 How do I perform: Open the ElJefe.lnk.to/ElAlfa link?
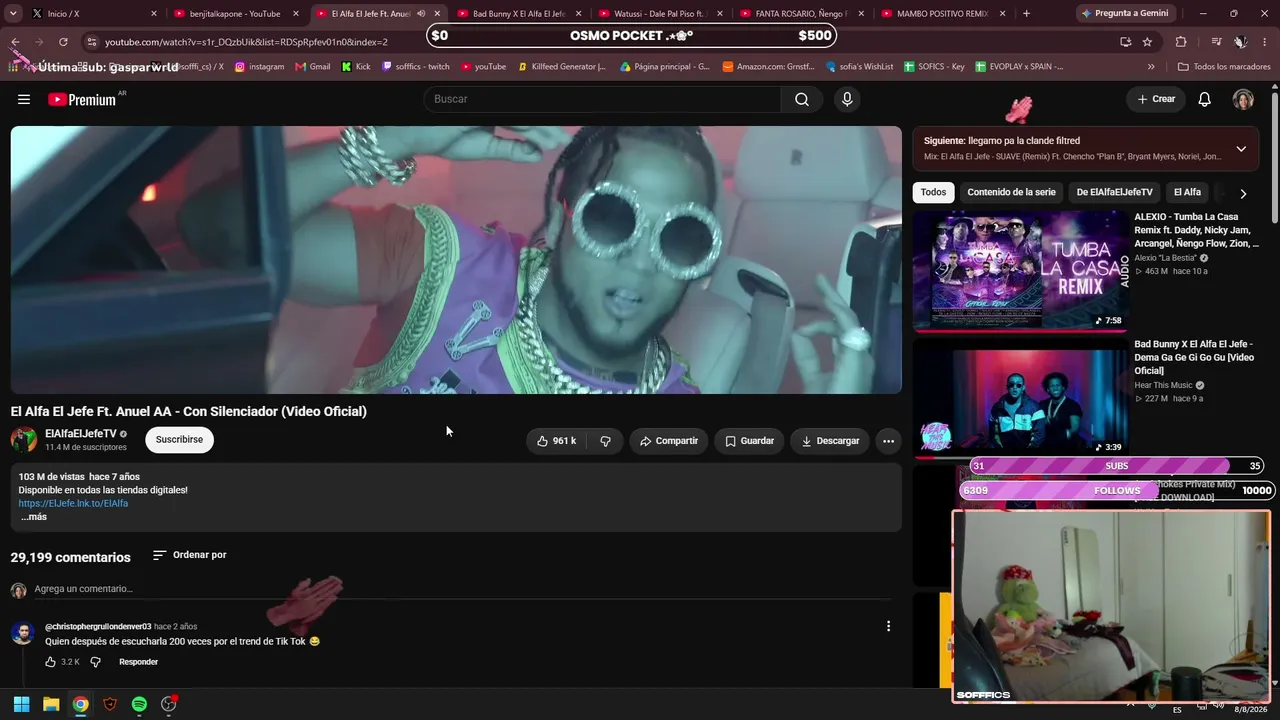73,504
